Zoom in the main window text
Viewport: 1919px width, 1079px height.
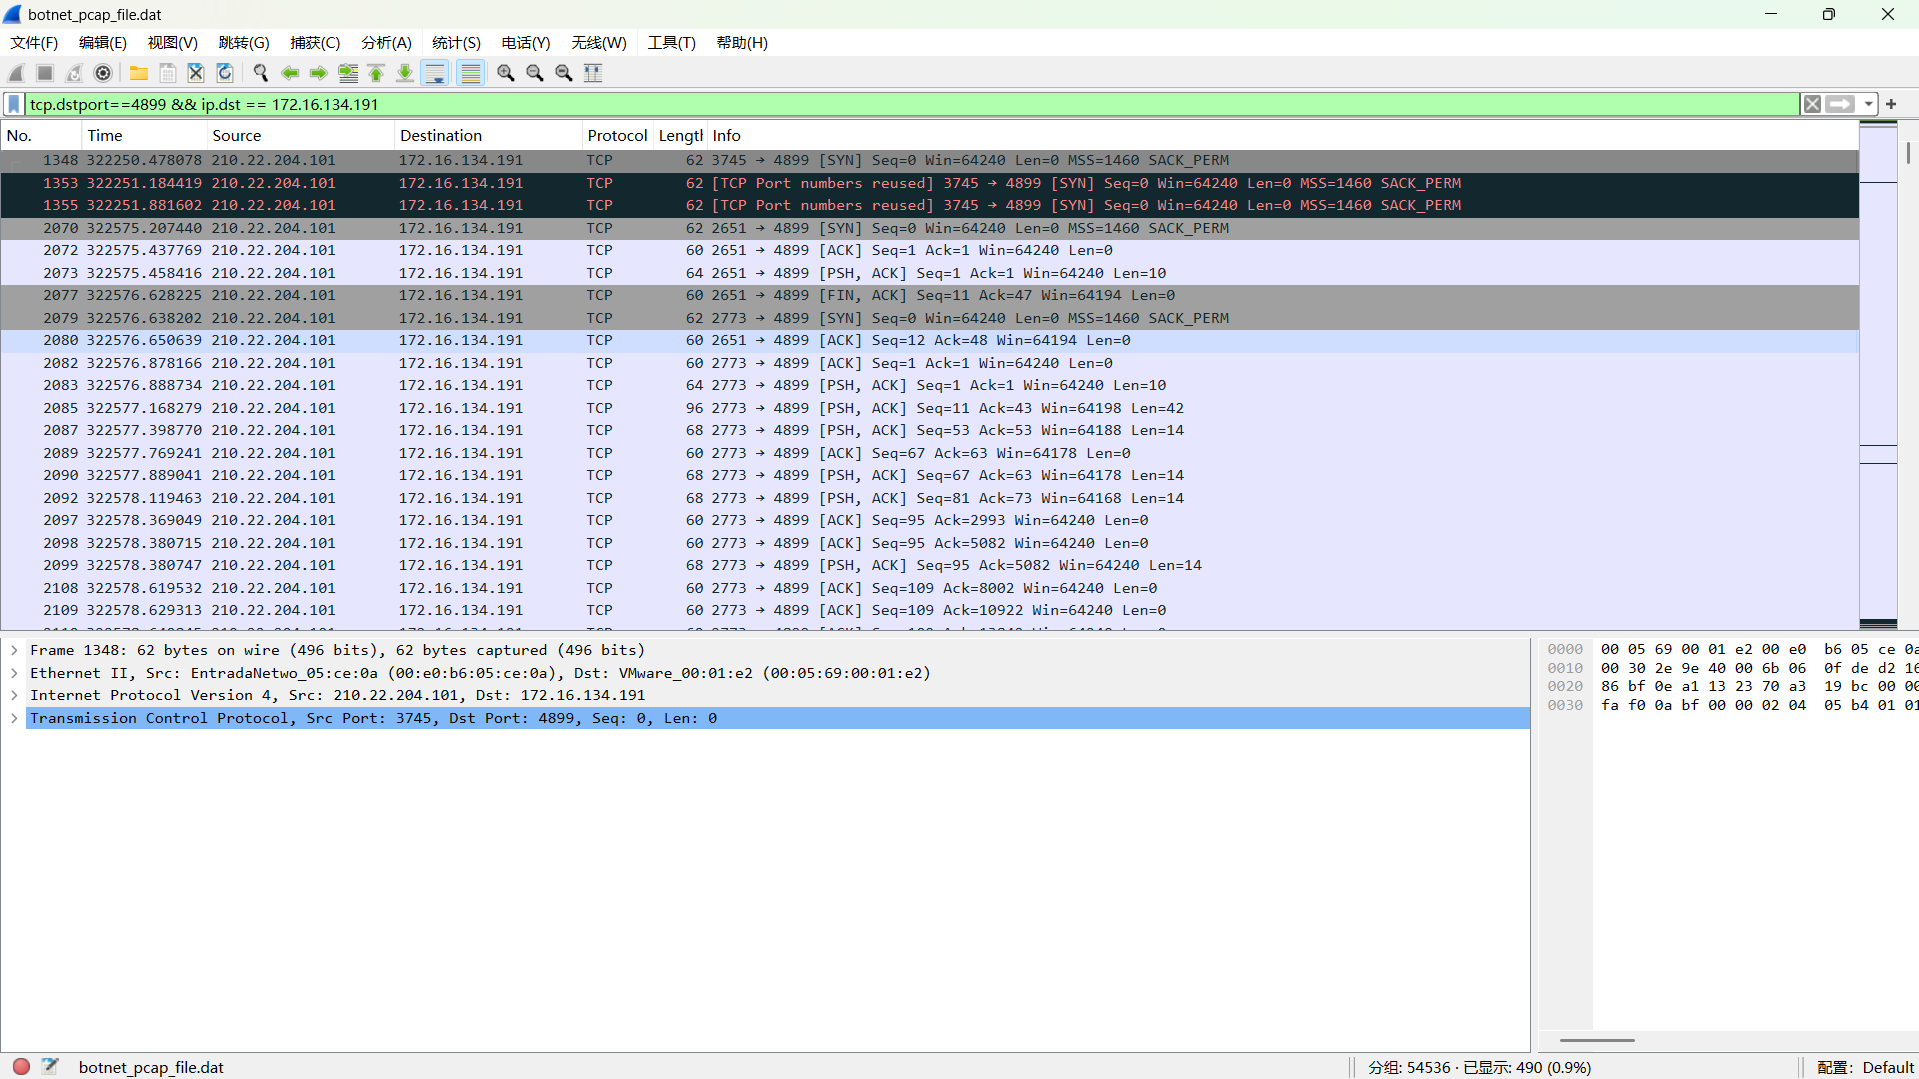tap(506, 73)
